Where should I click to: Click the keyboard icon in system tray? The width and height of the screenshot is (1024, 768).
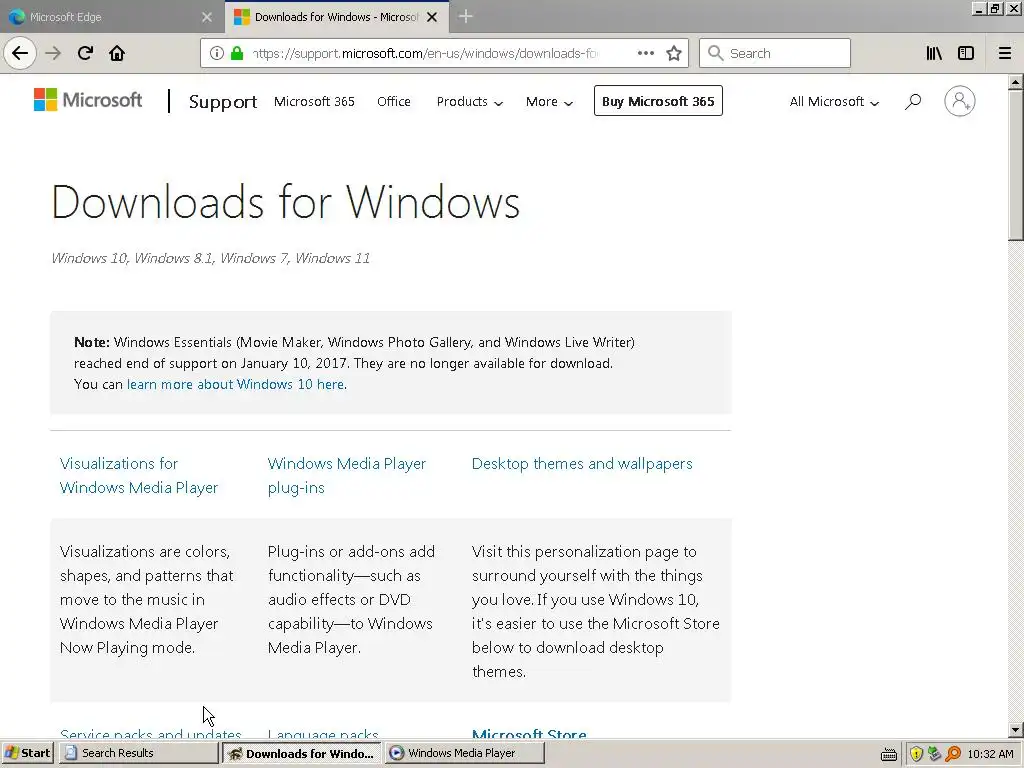[x=889, y=754]
